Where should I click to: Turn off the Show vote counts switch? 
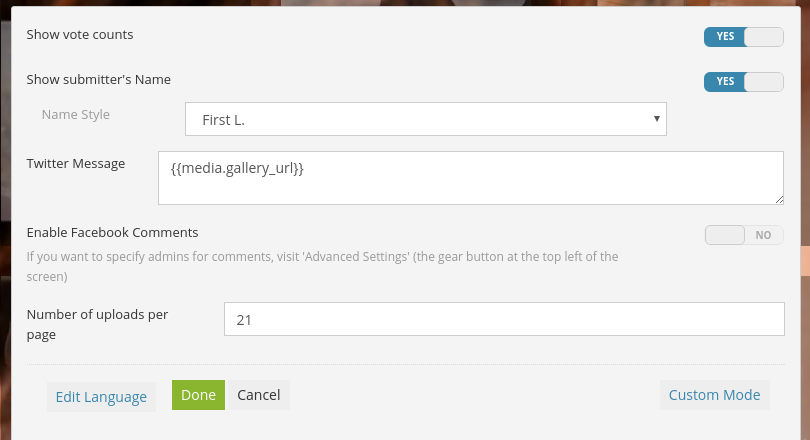(x=743, y=37)
